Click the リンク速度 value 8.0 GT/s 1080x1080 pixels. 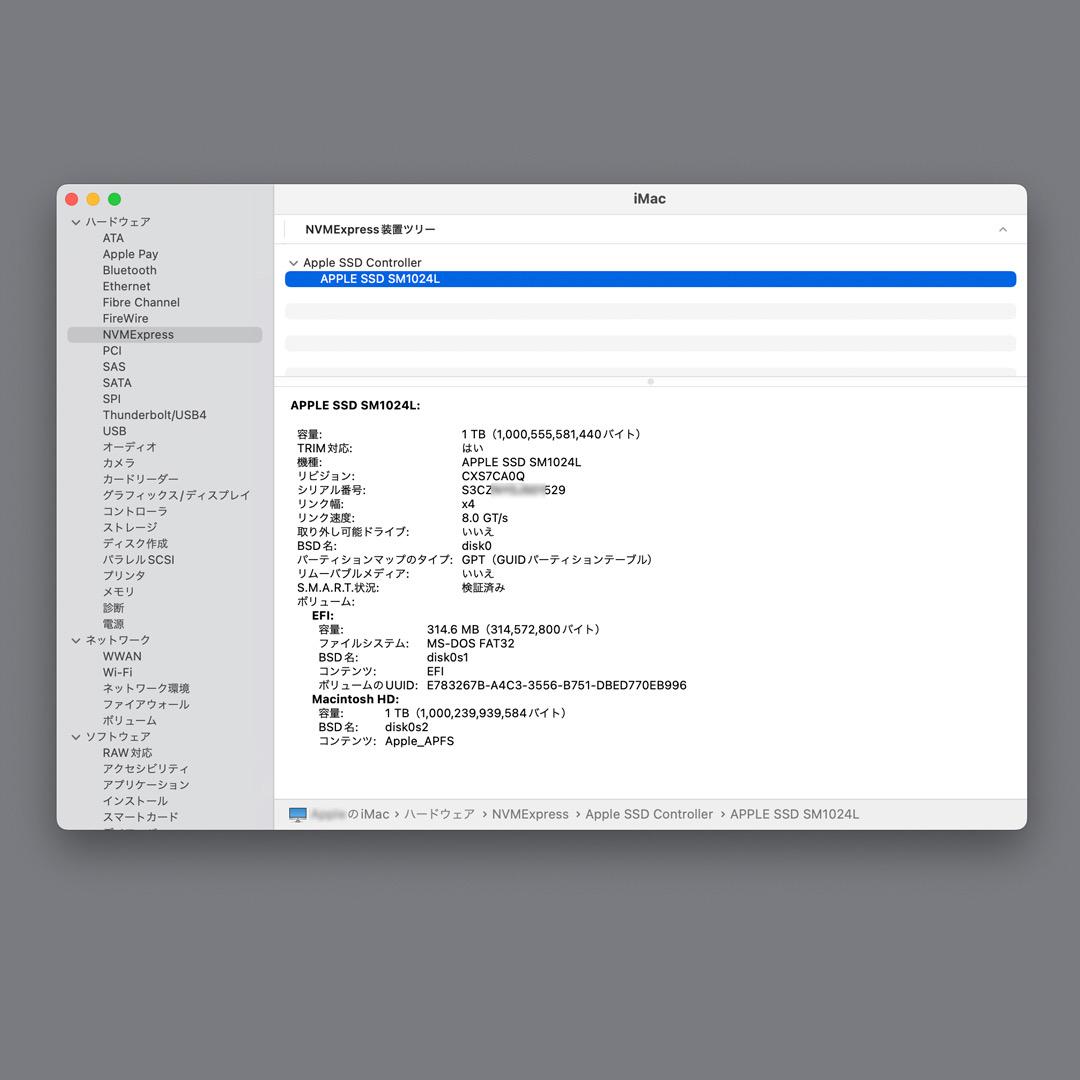484,518
